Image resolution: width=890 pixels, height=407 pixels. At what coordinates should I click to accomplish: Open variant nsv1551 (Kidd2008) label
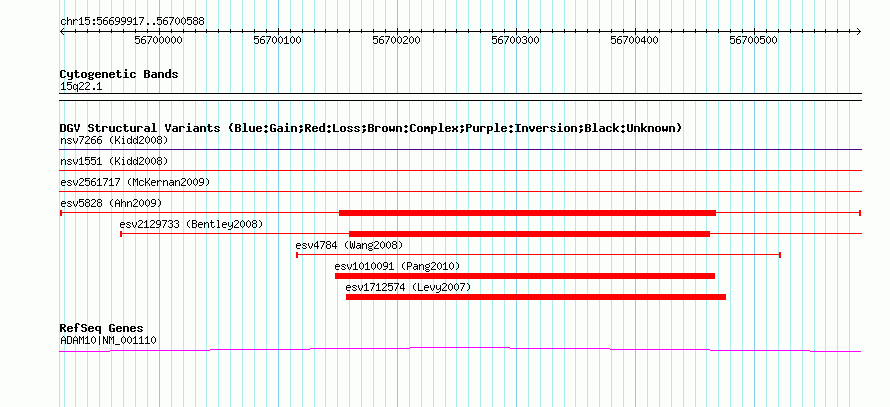coord(114,161)
